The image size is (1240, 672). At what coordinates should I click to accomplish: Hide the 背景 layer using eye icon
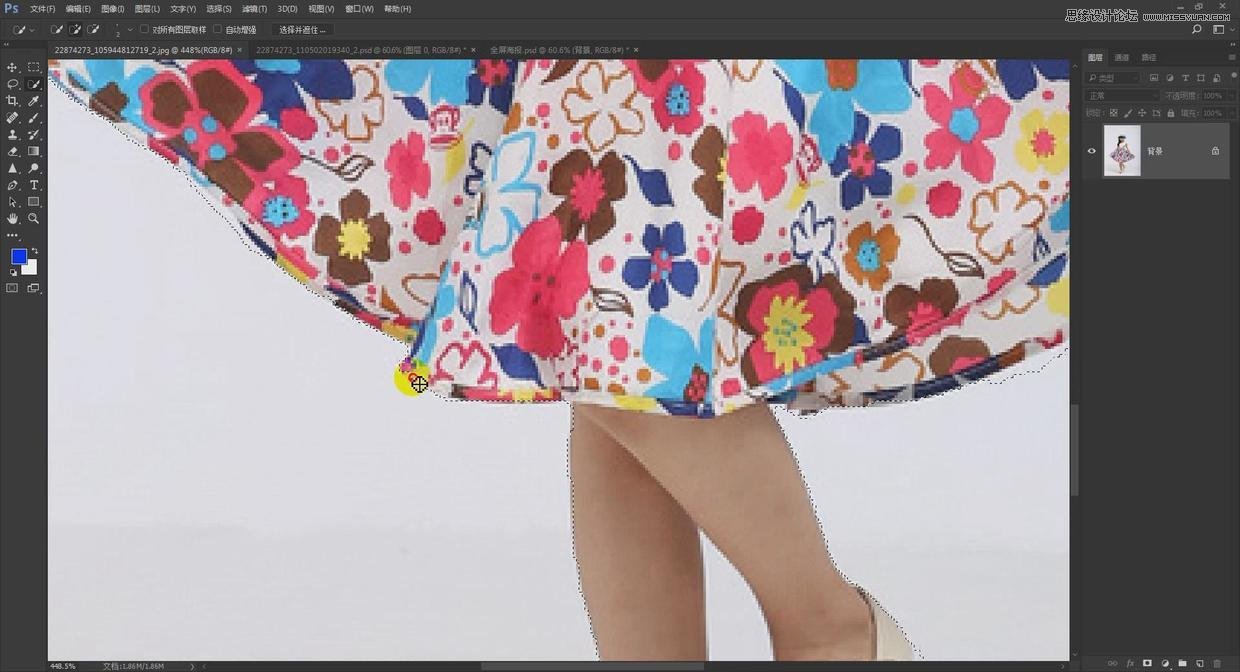(x=1091, y=151)
